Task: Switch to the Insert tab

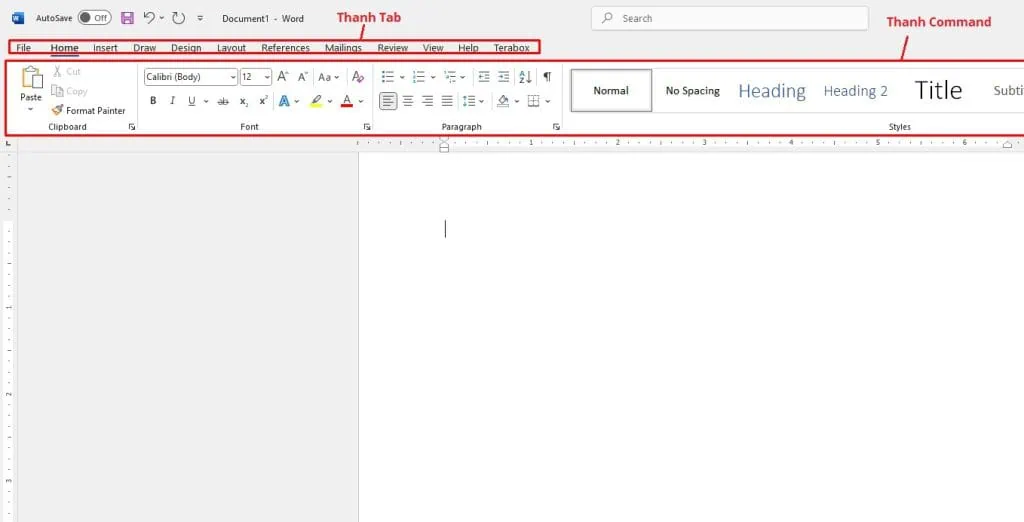Action: pos(105,48)
